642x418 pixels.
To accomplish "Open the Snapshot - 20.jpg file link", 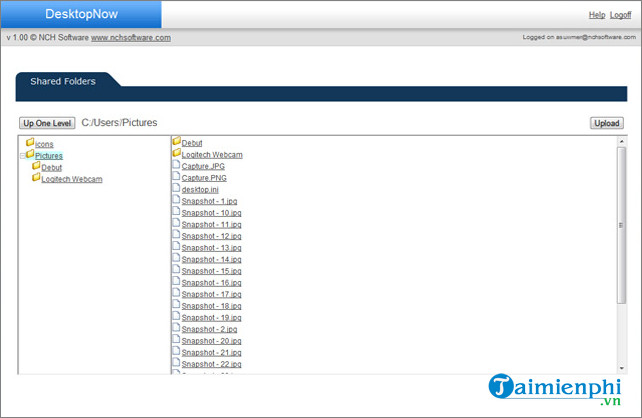I will click(212, 341).
